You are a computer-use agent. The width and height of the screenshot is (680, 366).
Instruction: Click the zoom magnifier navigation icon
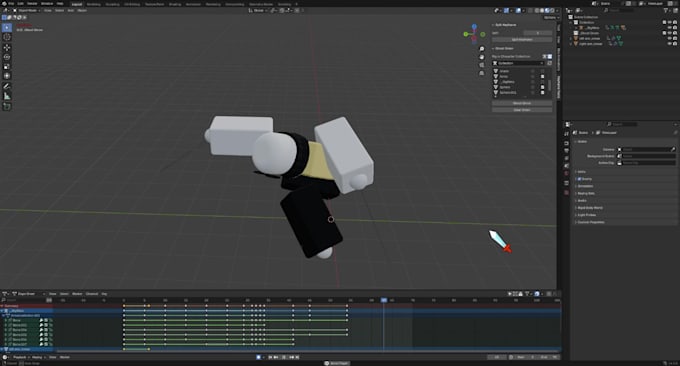click(x=481, y=49)
